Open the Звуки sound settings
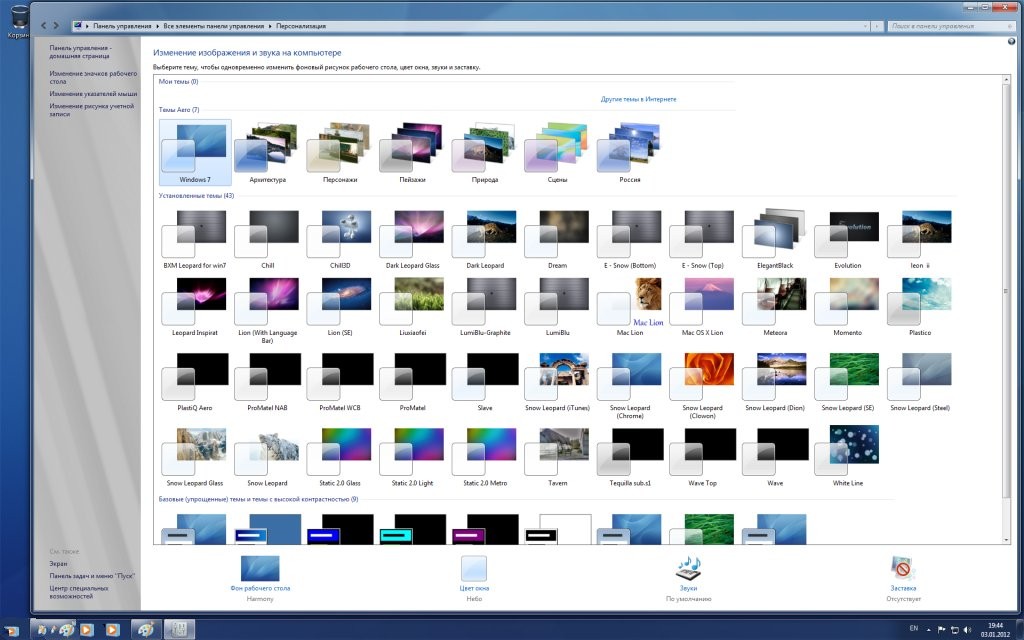The height and width of the screenshot is (640, 1024). click(688, 578)
